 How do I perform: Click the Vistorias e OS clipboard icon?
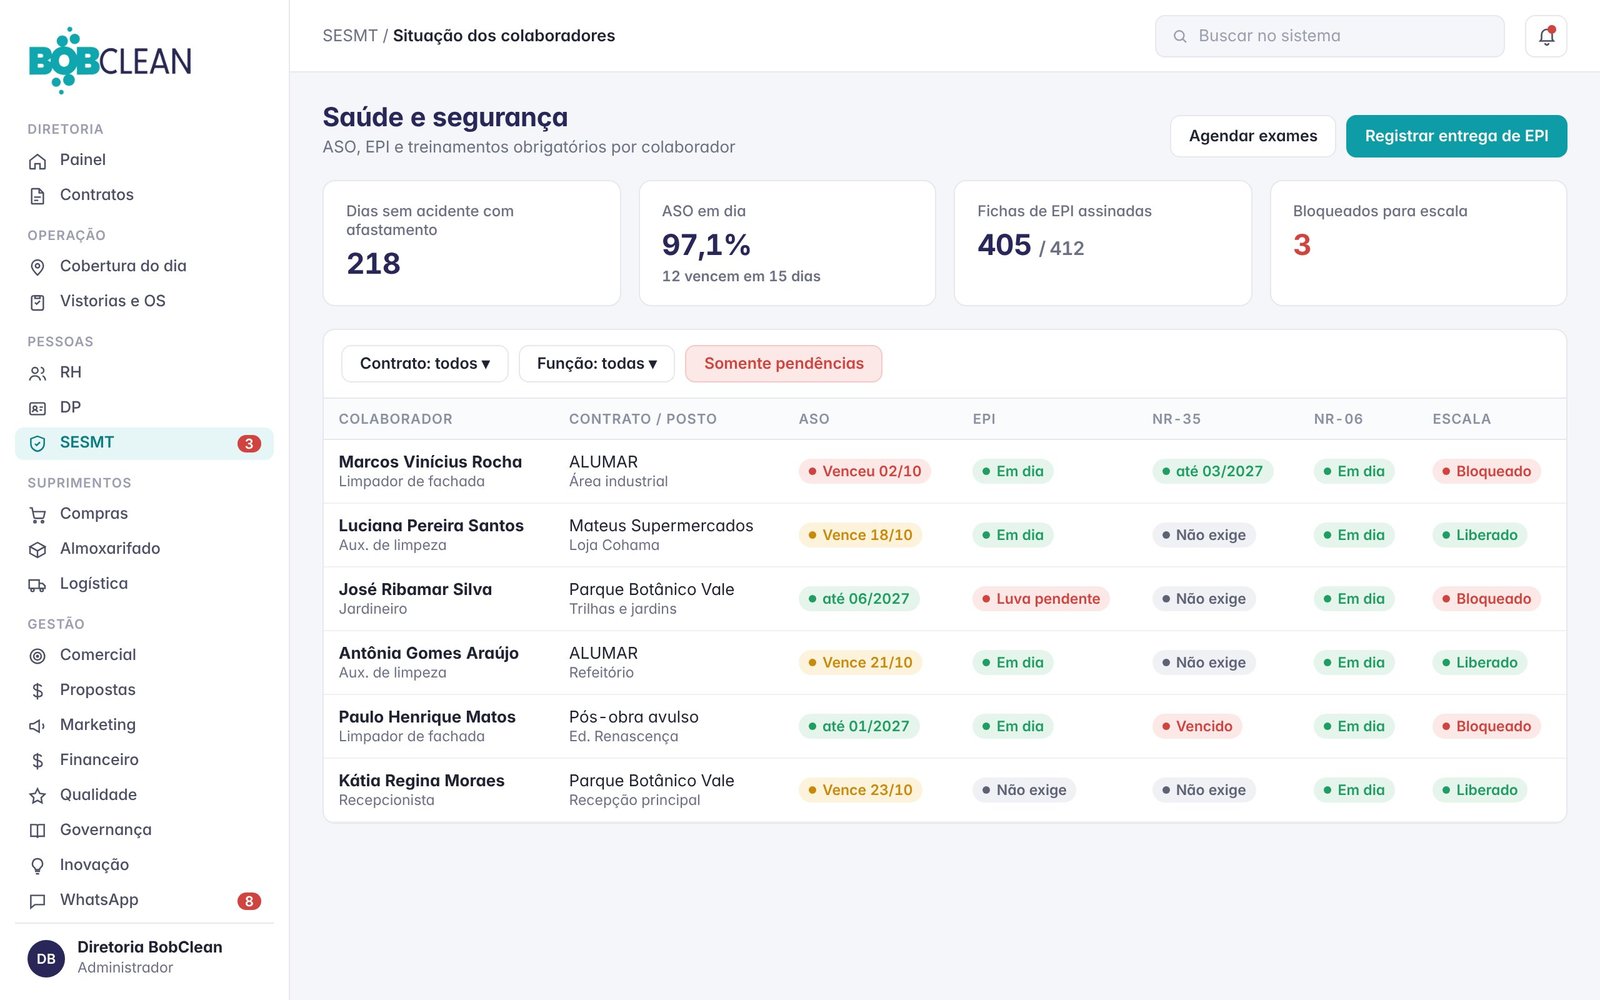click(x=38, y=302)
